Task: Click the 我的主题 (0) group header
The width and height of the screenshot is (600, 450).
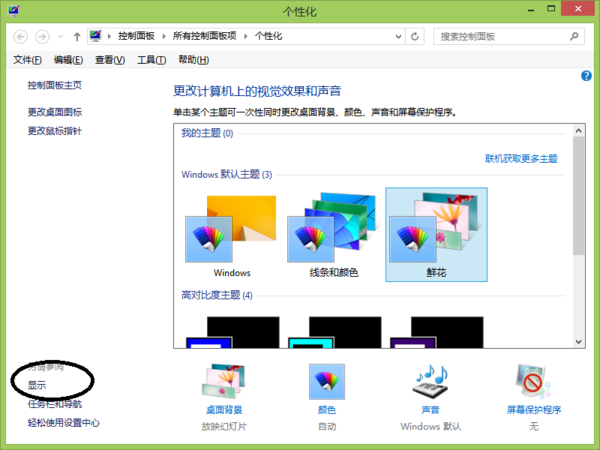Action: click(207, 133)
